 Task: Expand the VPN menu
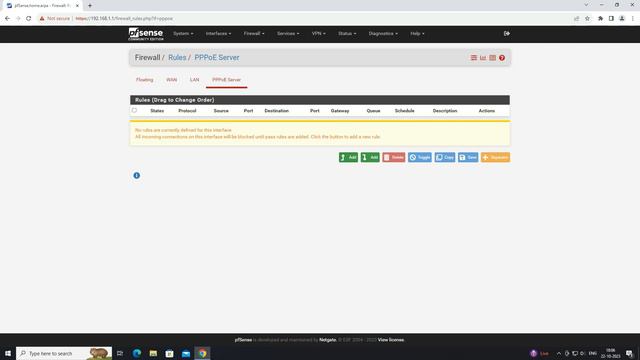[318, 33]
